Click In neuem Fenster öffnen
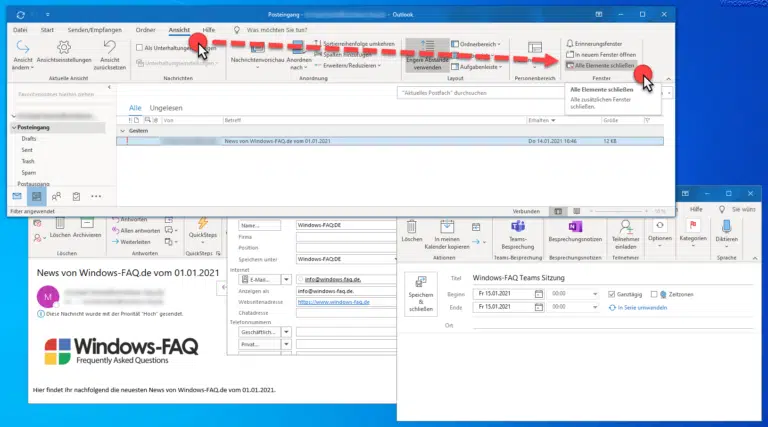The image size is (768, 427). pos(600,54)
